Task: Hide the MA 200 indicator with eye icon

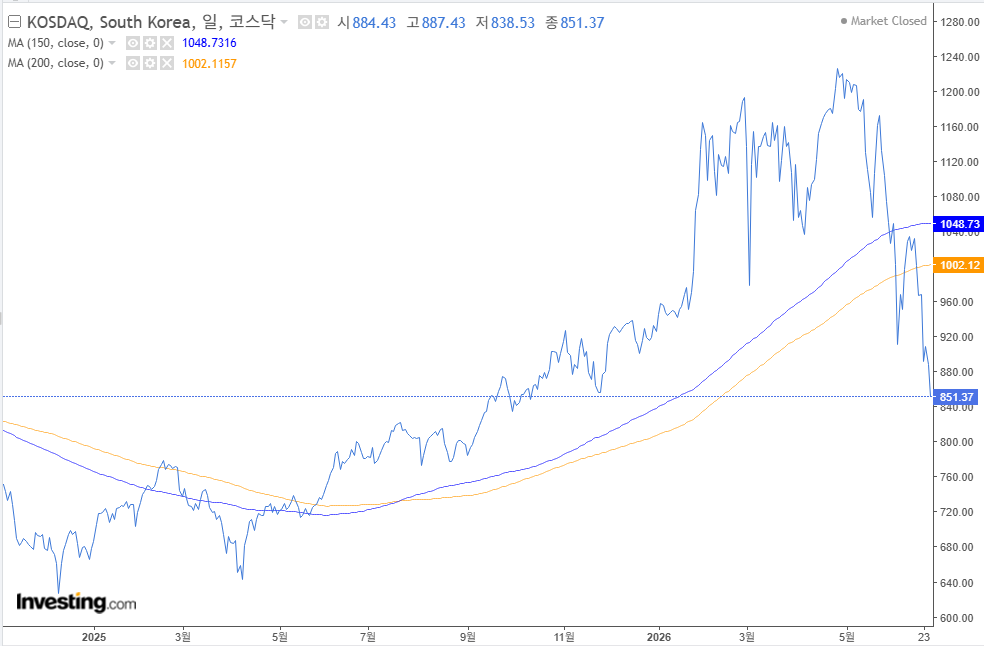Action: [x=133, y=63]
